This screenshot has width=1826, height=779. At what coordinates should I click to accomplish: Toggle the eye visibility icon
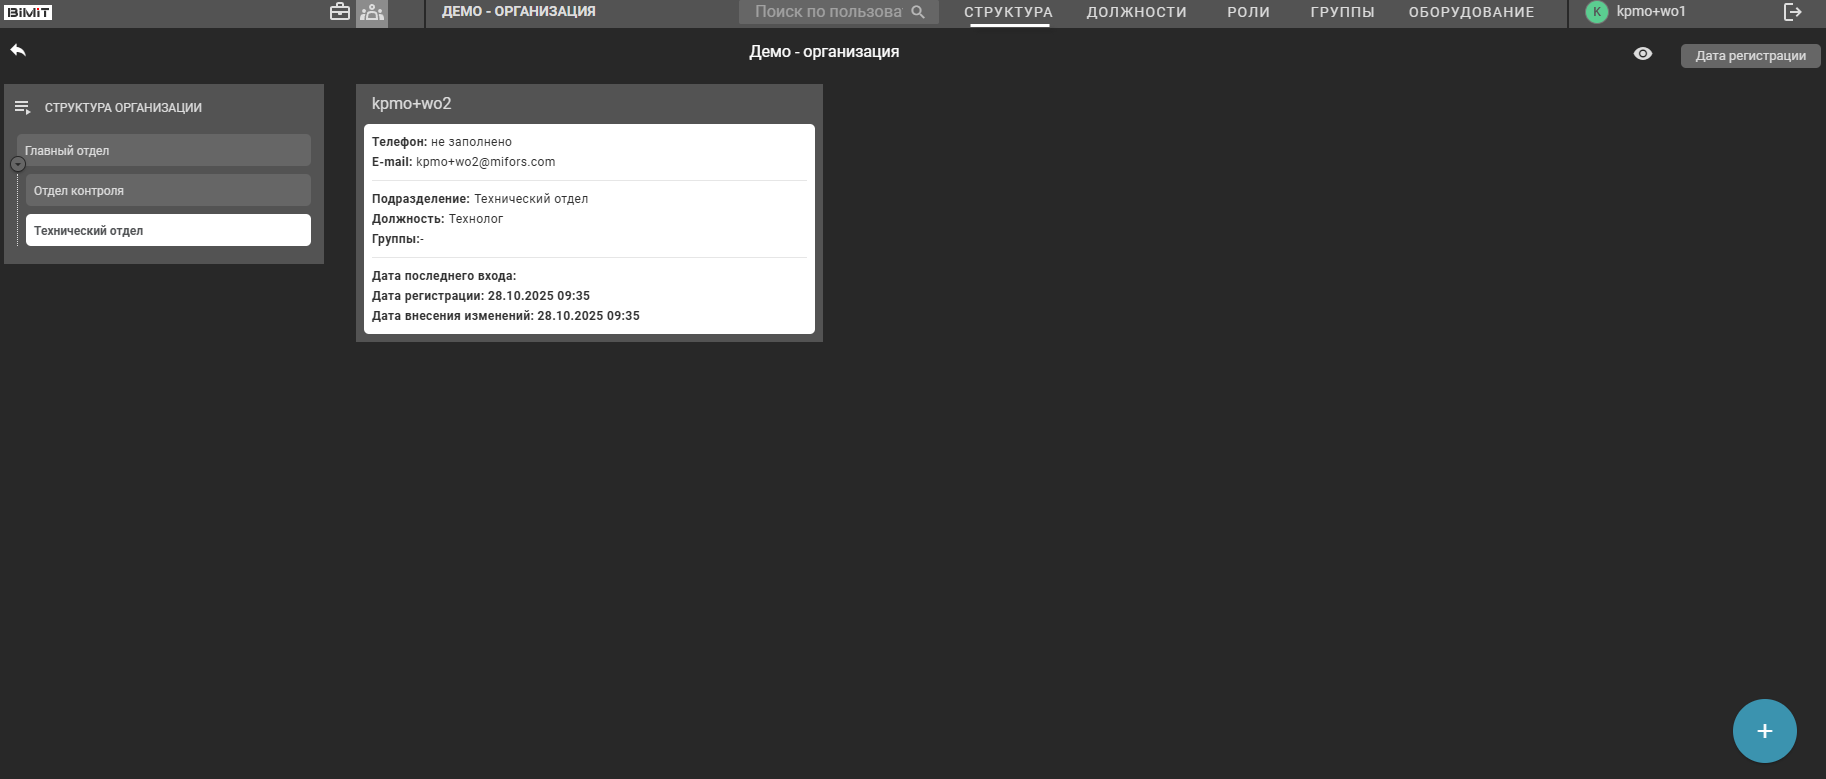pyautogui.click(x=1642, y=54)
